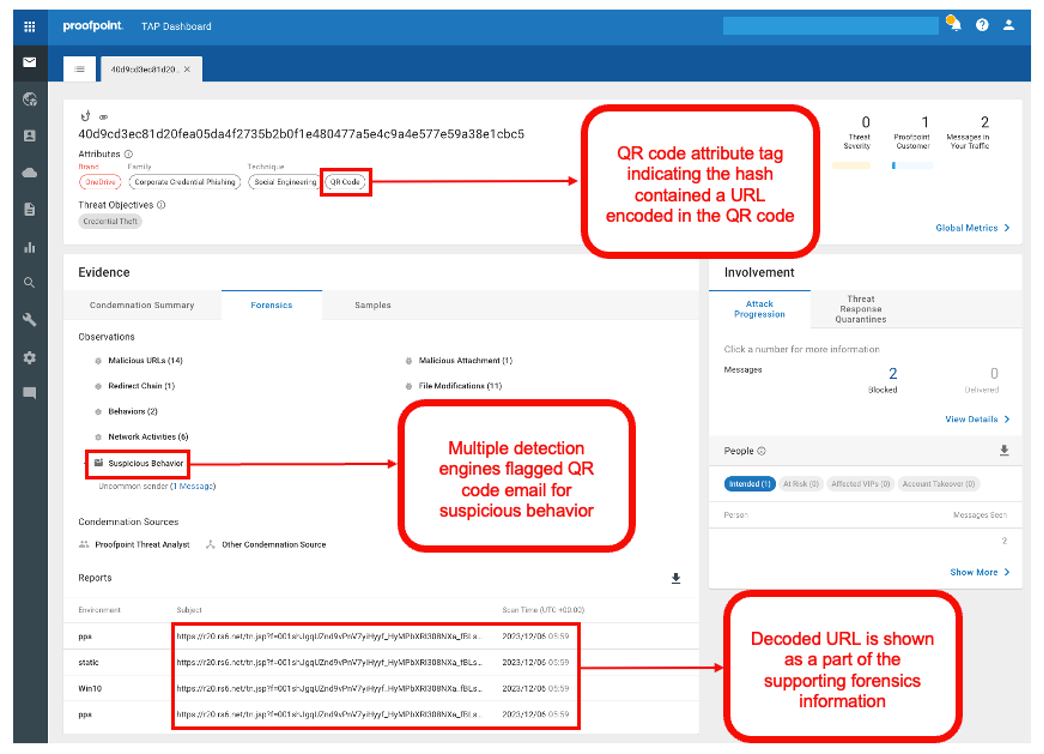Open the notifications bell
1044x754 pixels.
(x=953, y=24)
